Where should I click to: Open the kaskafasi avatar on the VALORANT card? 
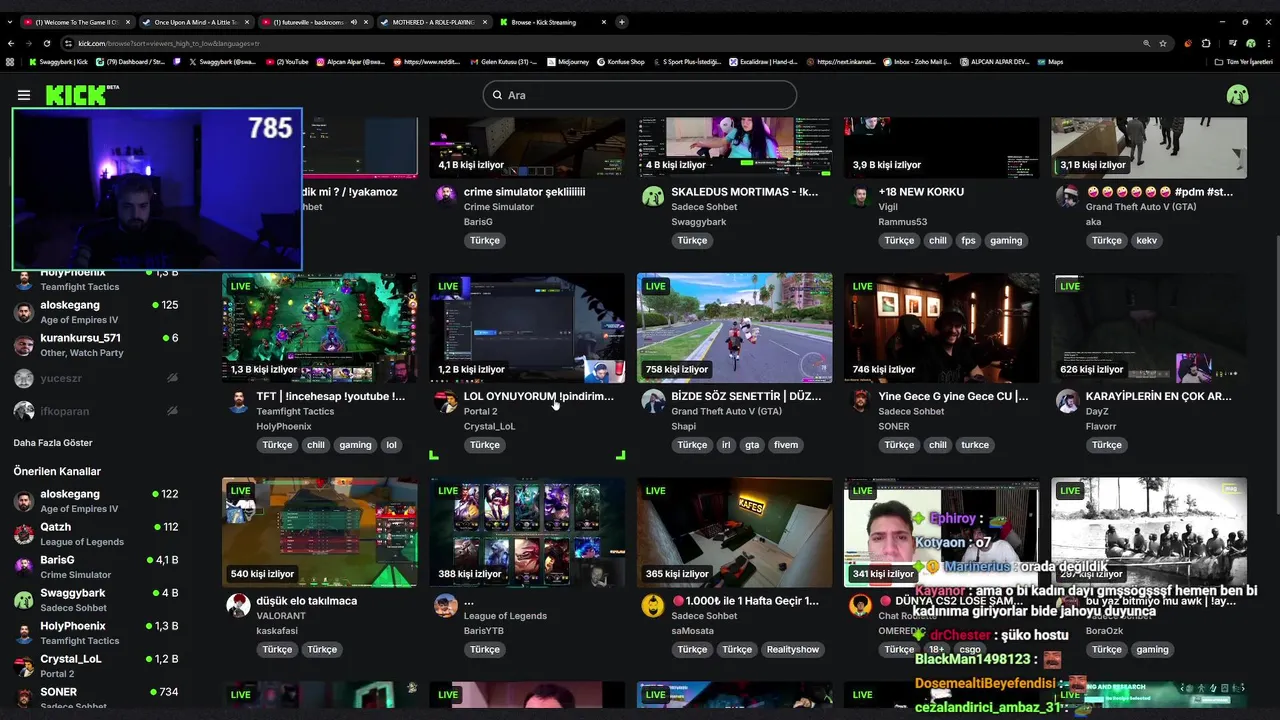(x=238, y=605)
